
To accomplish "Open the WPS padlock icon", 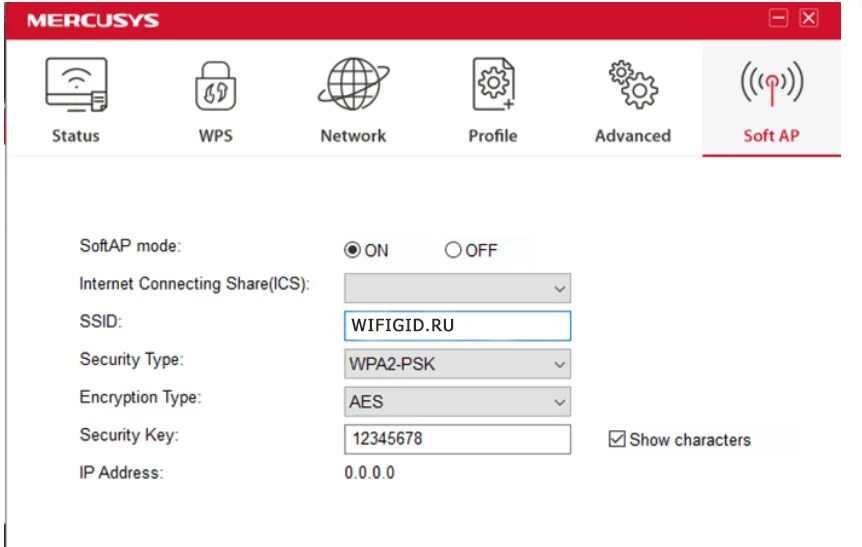I will [x=216, y=86].
